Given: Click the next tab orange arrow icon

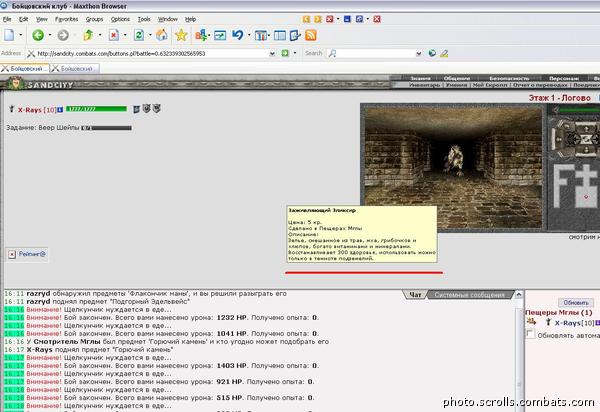Looking at the screenshot, I should 318,19.
